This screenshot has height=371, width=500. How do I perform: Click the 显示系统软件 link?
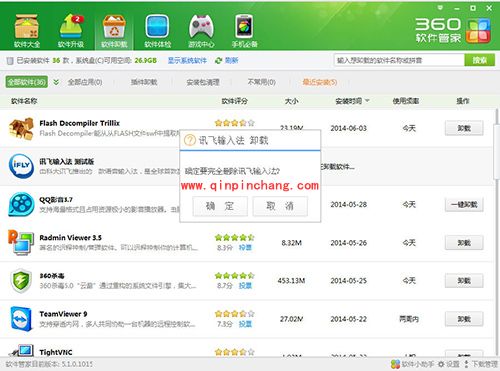(187, 61)
